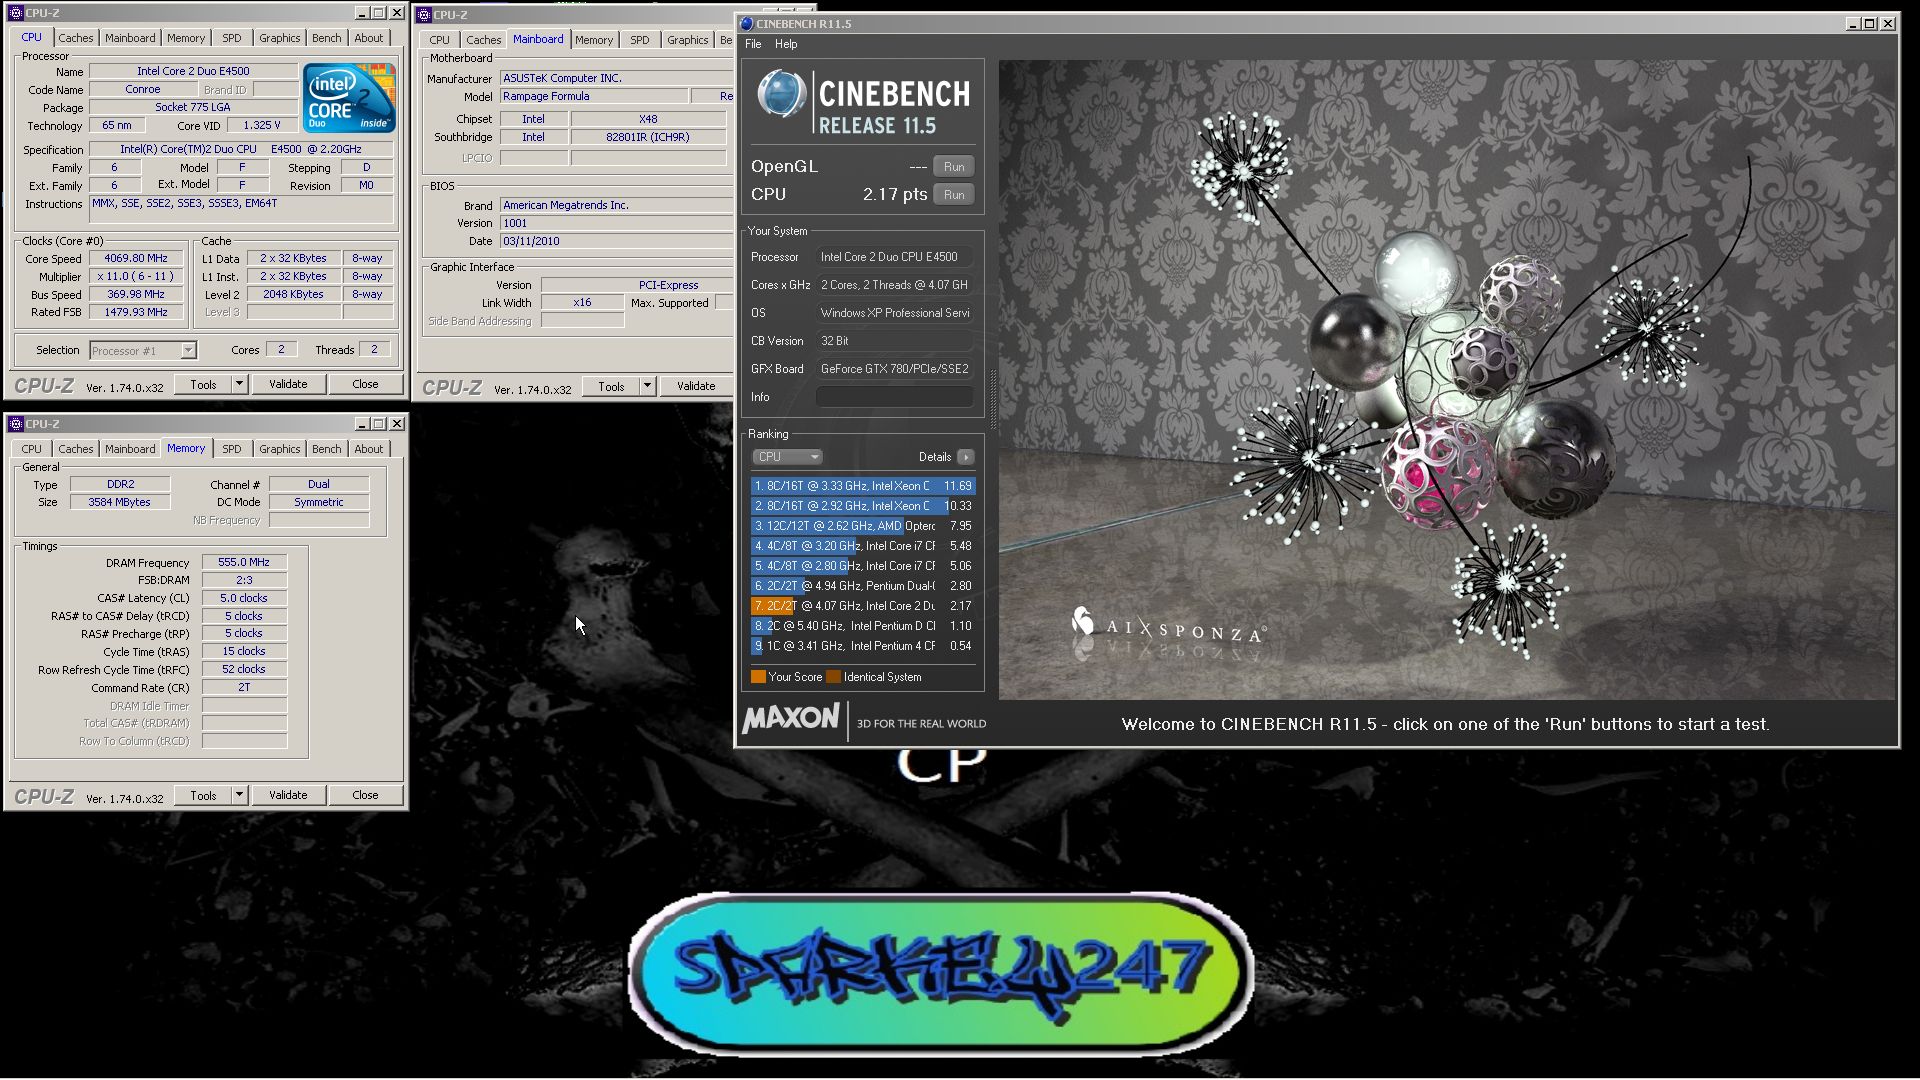Click the GFX Board GeForce GTX 780 field
The image size is (1920, 1080).
coord(895,369)
